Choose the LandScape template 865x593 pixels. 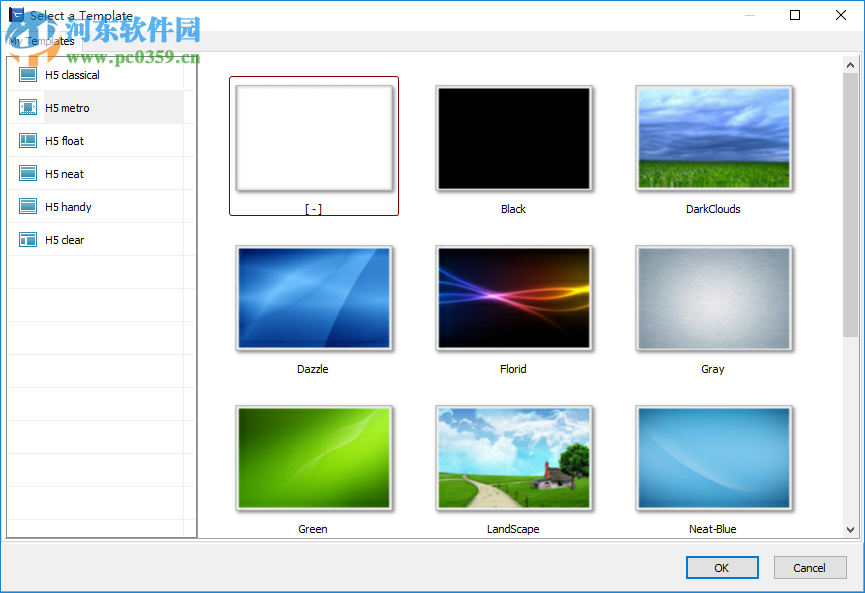coord(513,458)
